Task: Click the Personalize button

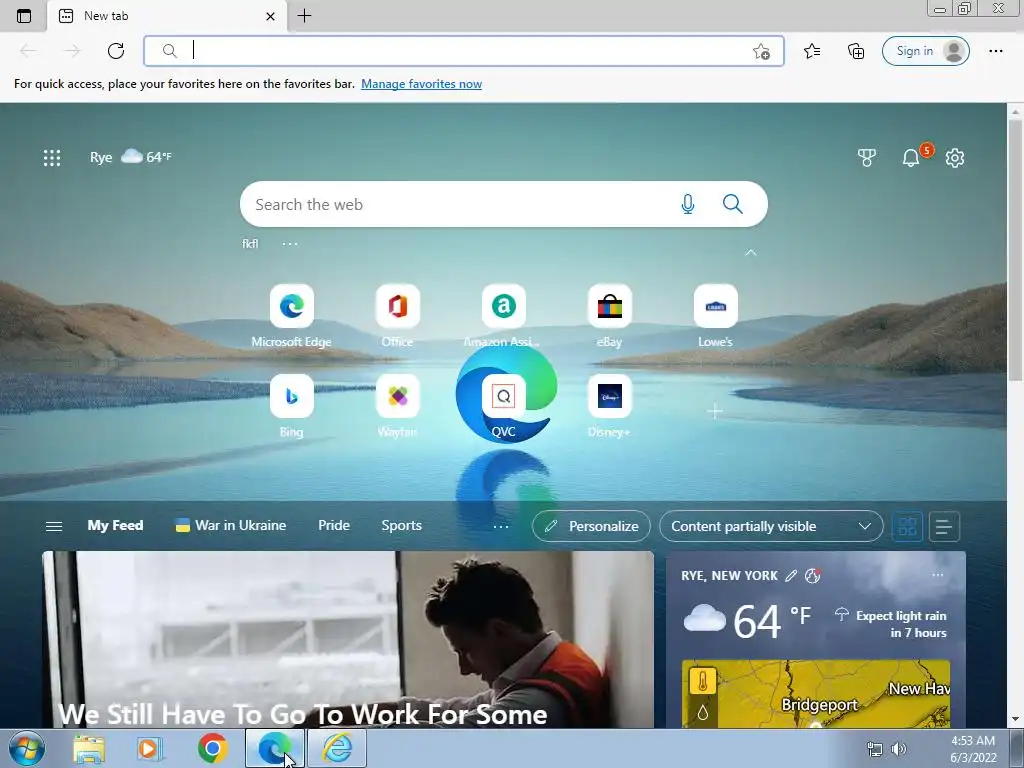Action: pyautogui.click(x=591, y=526)
